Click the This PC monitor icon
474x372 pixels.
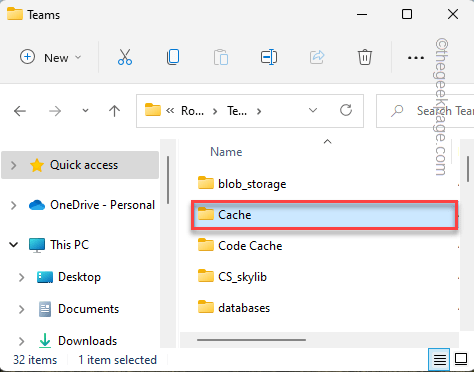click(x=37, y=245)
